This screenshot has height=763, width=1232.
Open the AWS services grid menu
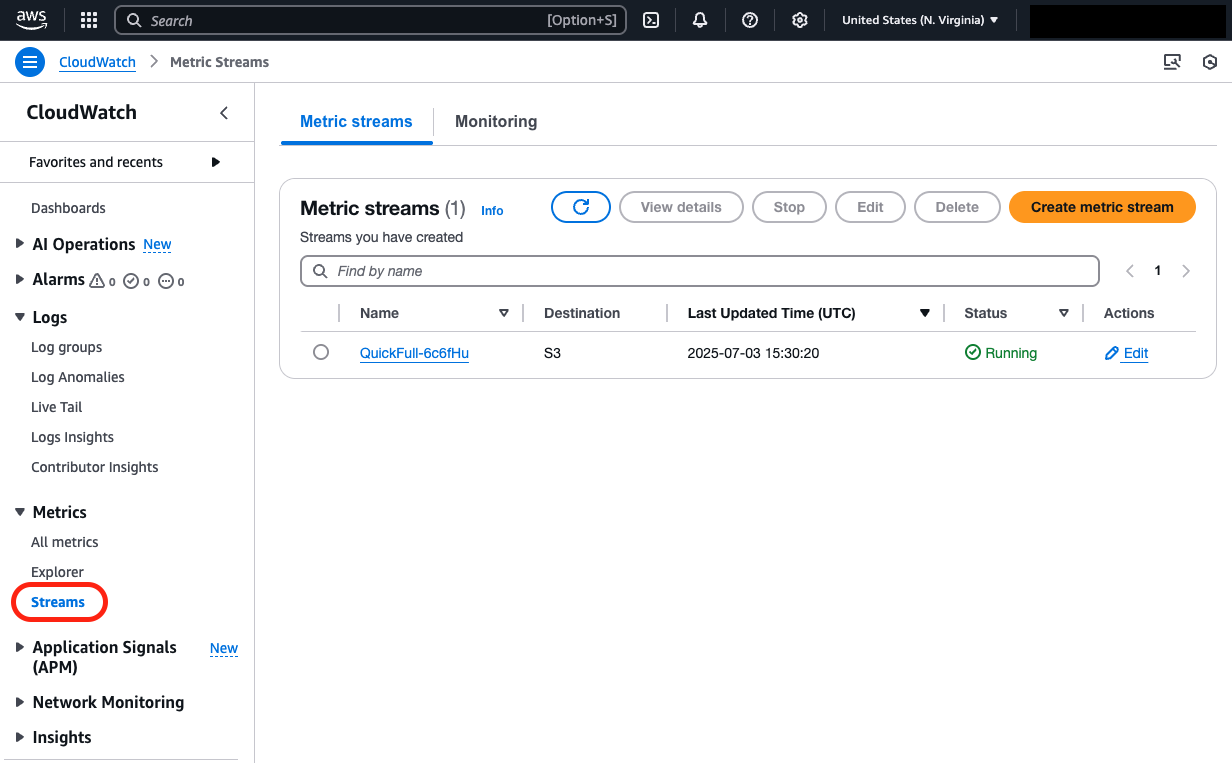tap(89, 20)
